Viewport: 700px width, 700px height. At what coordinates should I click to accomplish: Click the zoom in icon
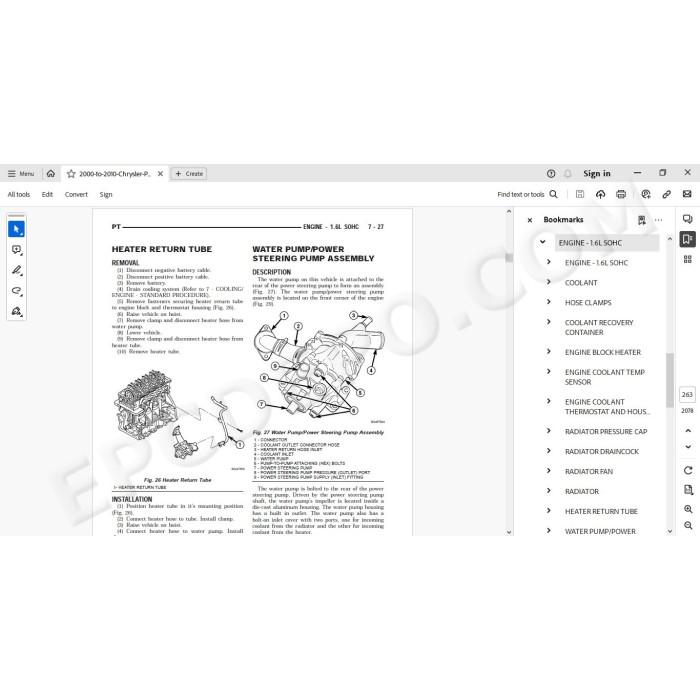[x=688, y=509]
